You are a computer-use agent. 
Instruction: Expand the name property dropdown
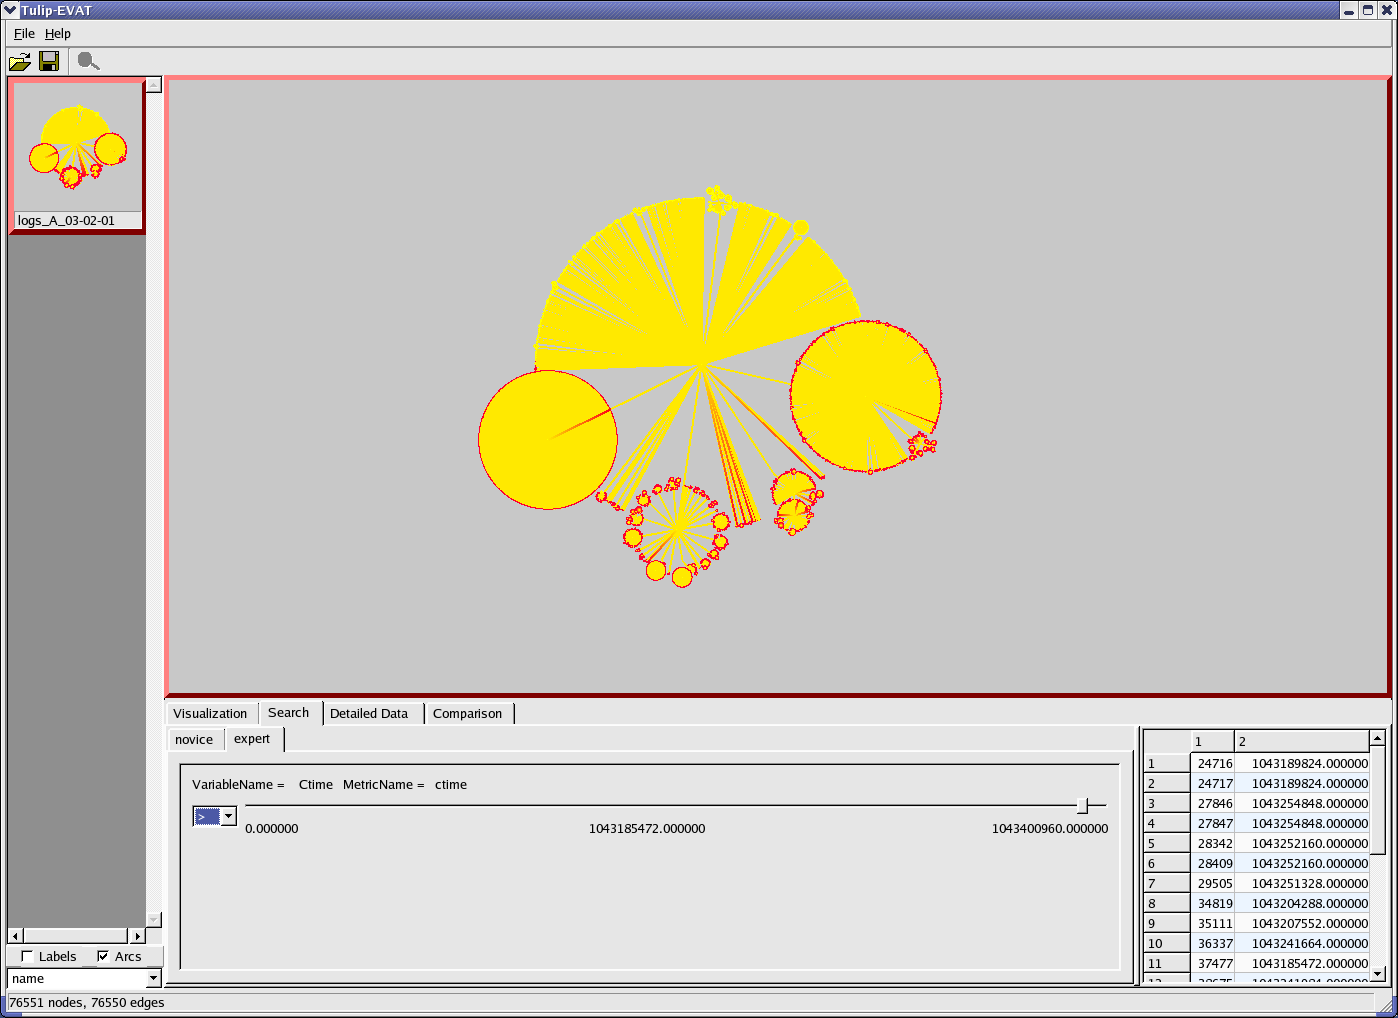(153, 978)
